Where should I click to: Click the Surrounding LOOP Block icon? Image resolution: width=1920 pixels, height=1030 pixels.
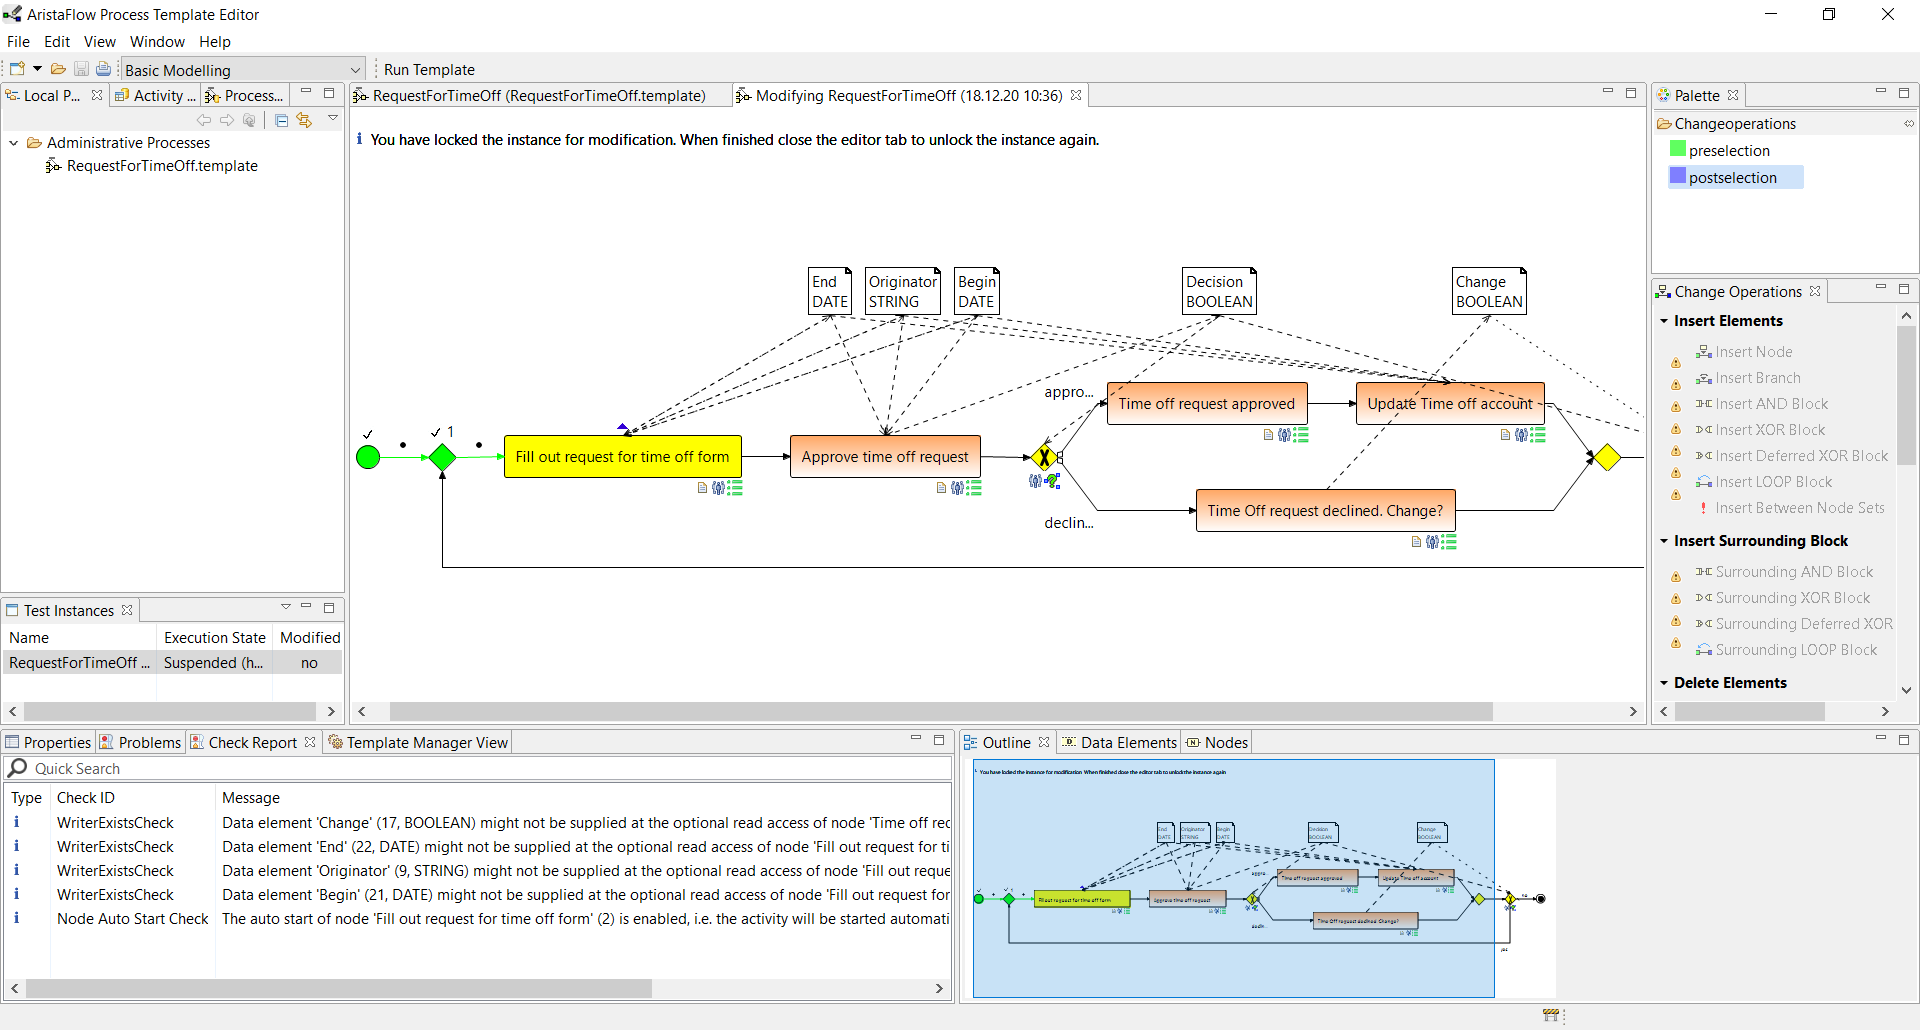(1704, 650)
